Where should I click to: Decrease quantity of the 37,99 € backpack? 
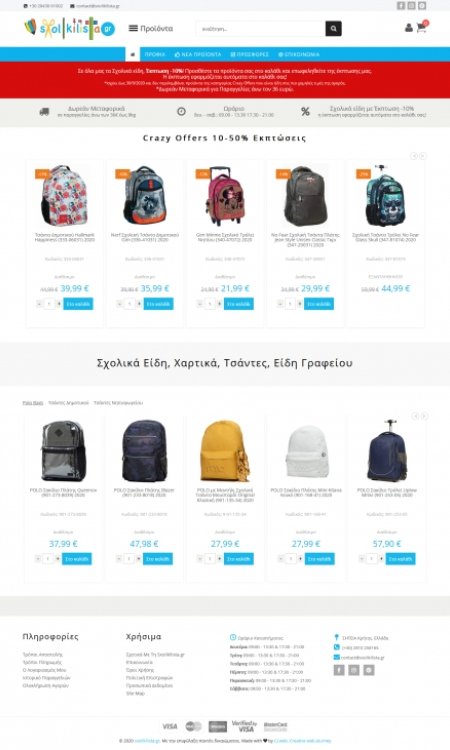coord(38,559)
